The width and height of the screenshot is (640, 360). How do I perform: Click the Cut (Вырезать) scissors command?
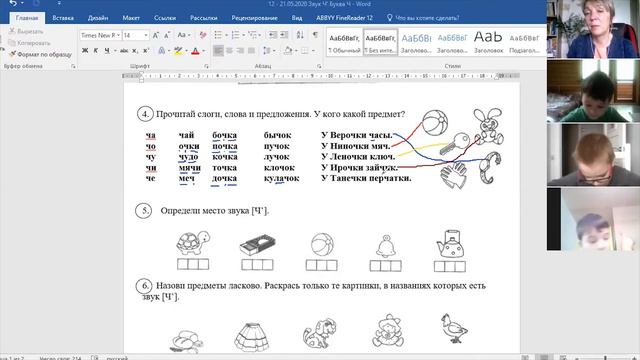(x=26, y=31)
